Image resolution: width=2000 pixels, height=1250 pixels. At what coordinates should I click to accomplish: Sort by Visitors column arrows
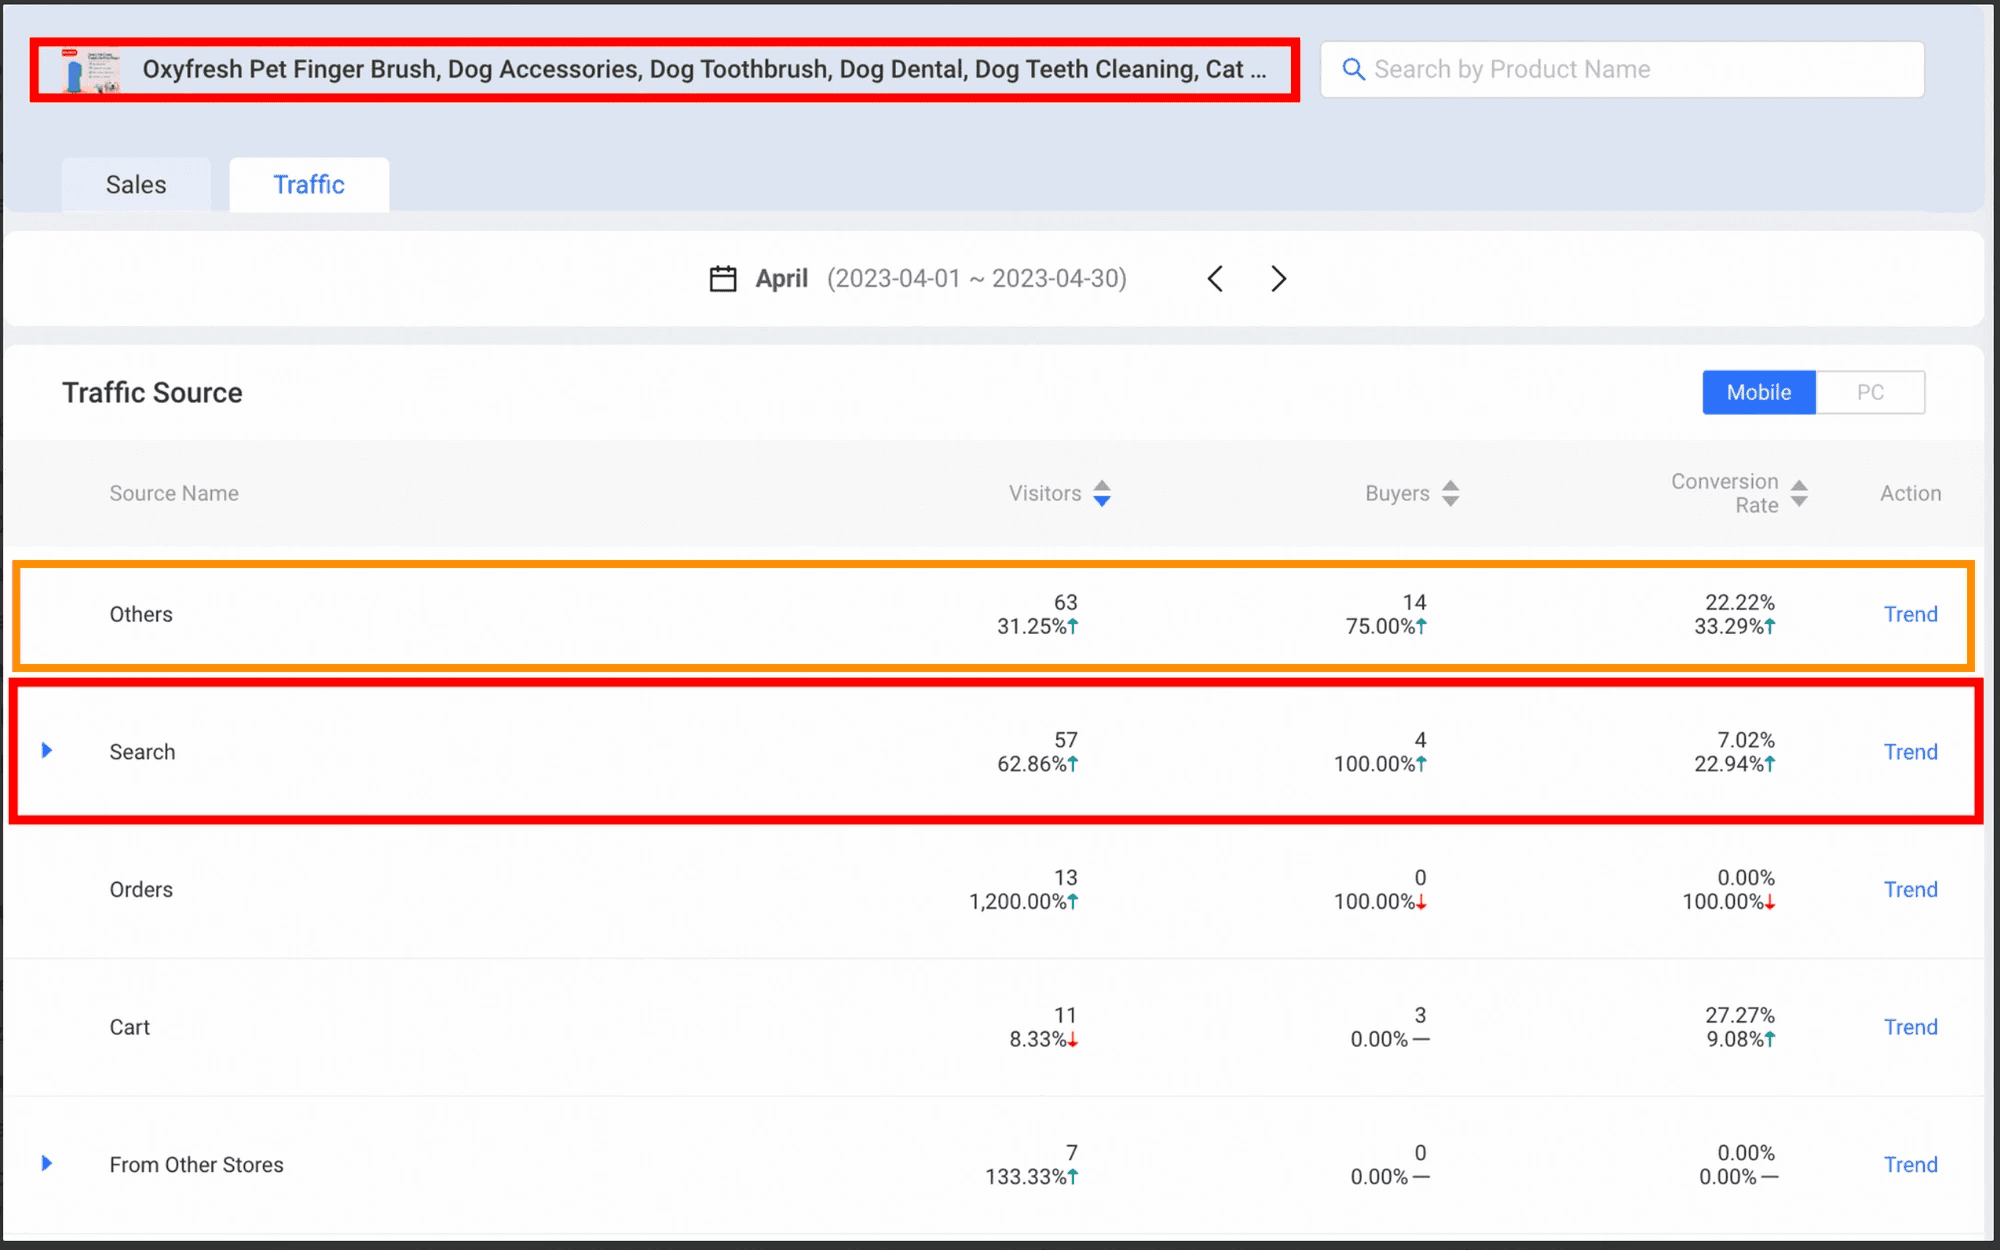coord(1101,494)
